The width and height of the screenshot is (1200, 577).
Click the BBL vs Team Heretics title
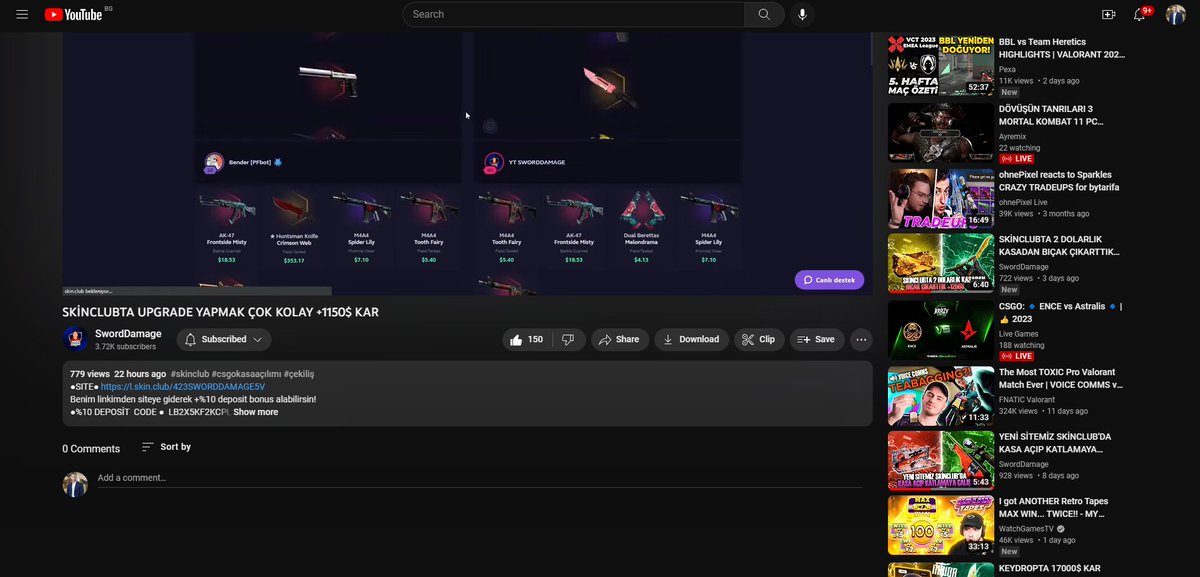coord(1062,49)
